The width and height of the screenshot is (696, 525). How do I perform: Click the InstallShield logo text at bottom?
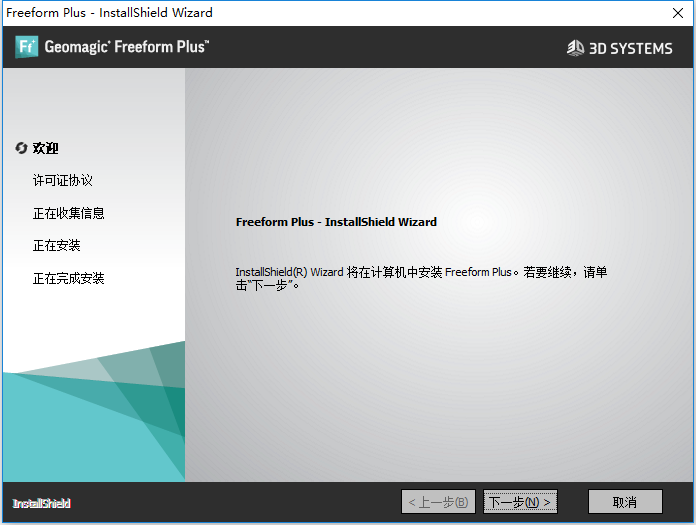click(41, 503)
